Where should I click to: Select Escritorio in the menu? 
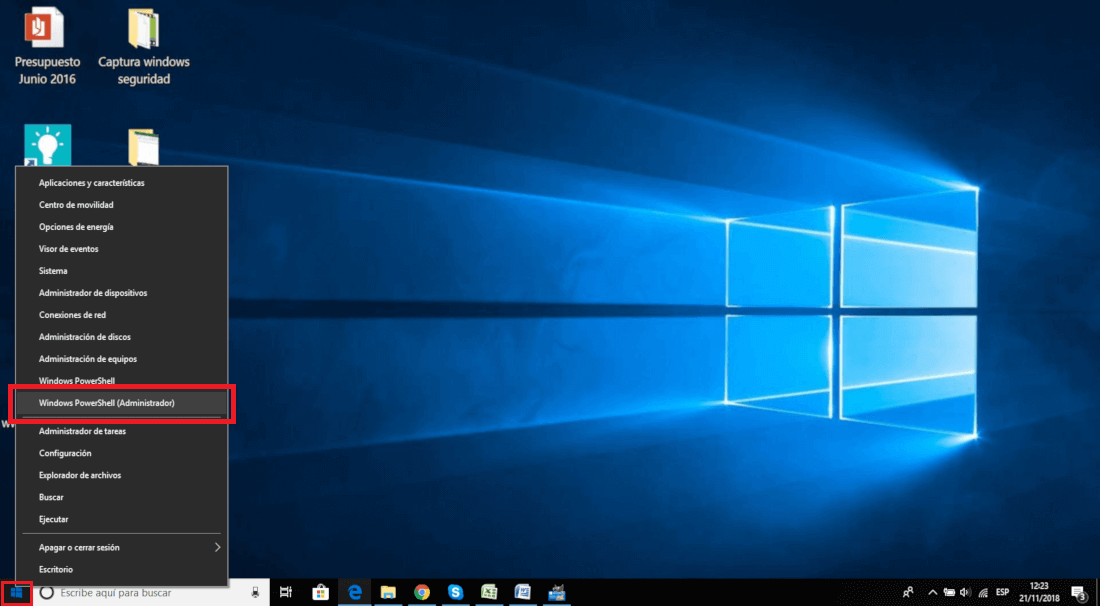click(x=122, y=570)
